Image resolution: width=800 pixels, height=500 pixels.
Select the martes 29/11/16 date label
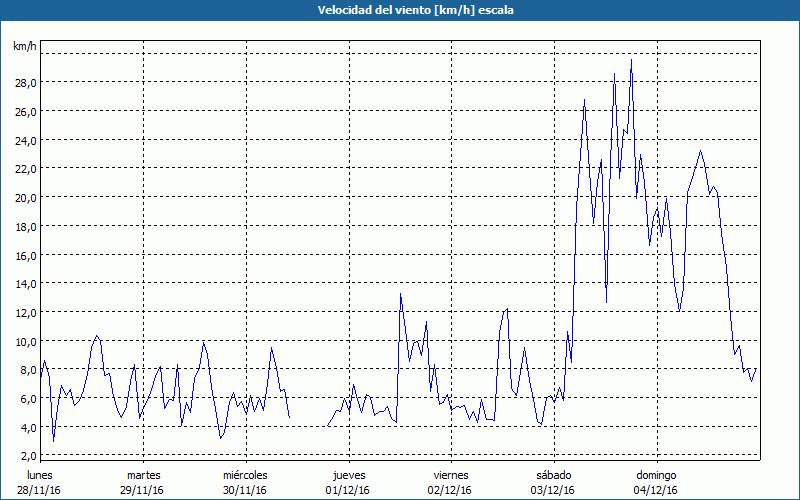[x=143, y=482]
